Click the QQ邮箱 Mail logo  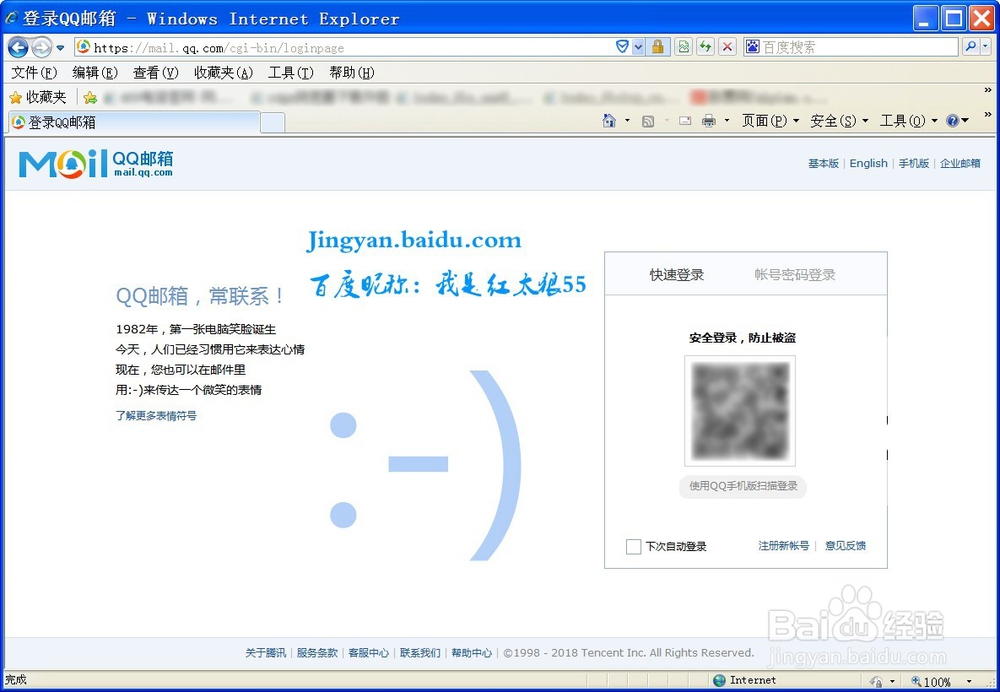tap(96, 163)
